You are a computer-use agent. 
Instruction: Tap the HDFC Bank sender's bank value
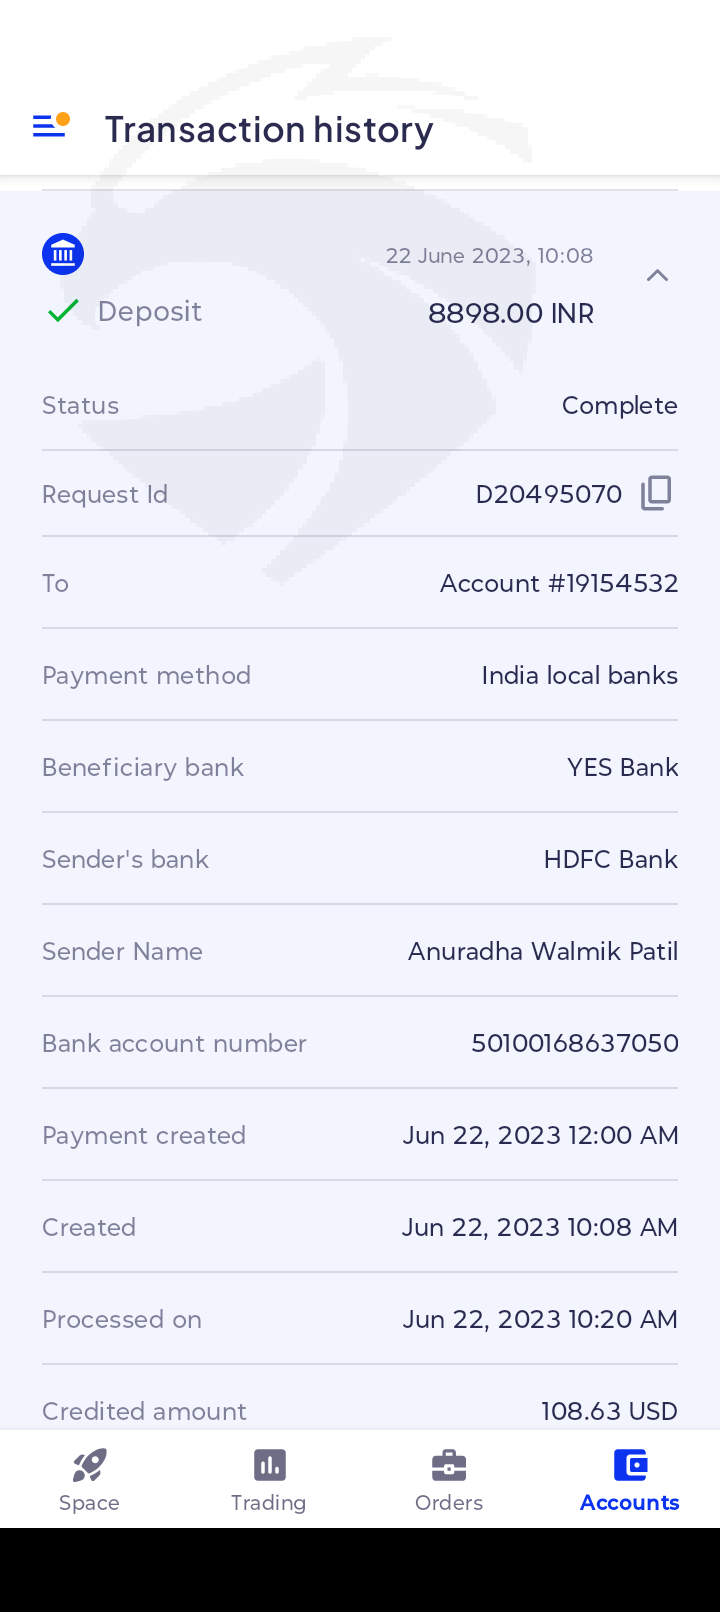pyautogui.click(x=610, y=859)
